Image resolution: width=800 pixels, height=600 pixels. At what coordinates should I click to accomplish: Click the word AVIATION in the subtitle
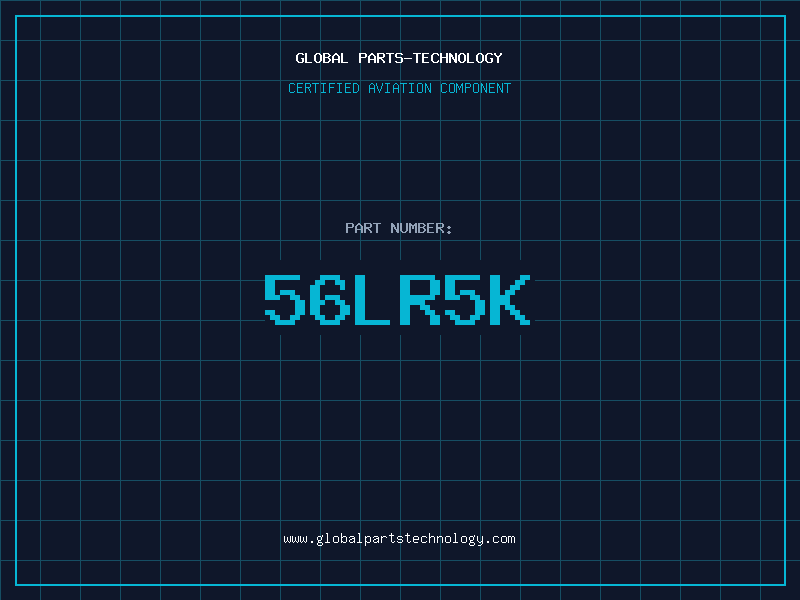point(399,88)
